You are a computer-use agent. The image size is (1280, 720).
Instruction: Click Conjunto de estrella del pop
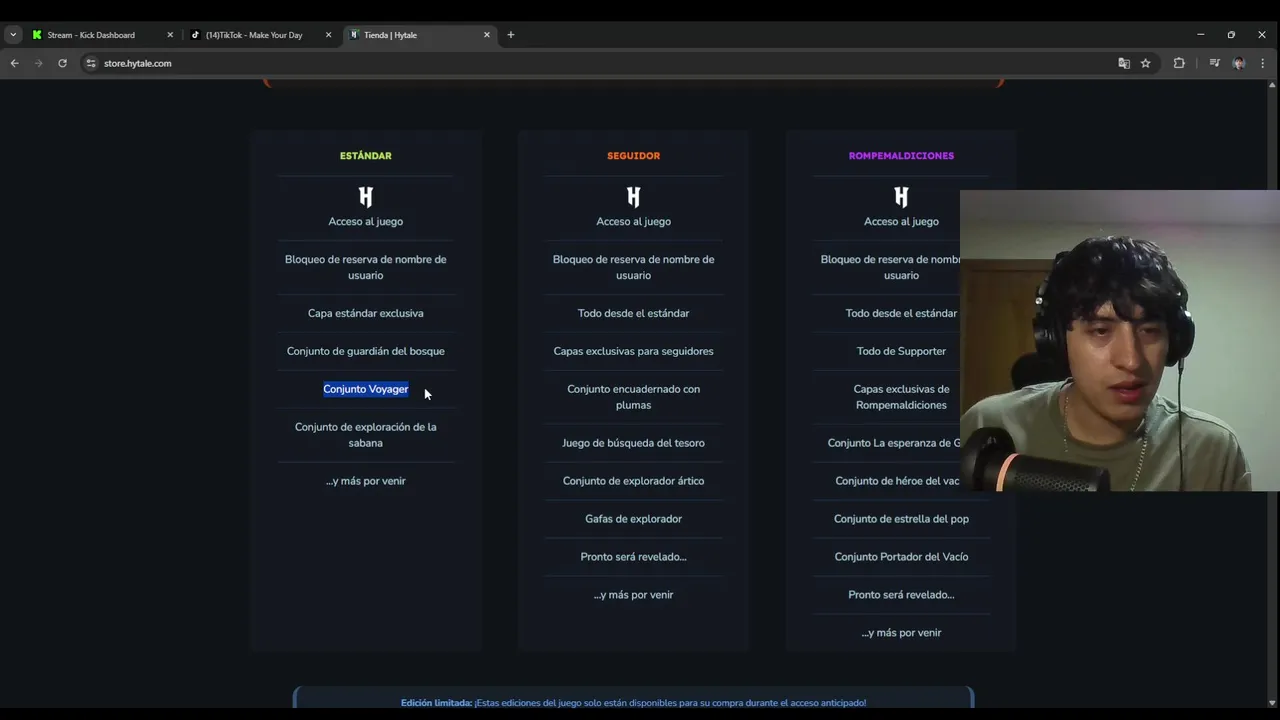(x=901, y=519)
